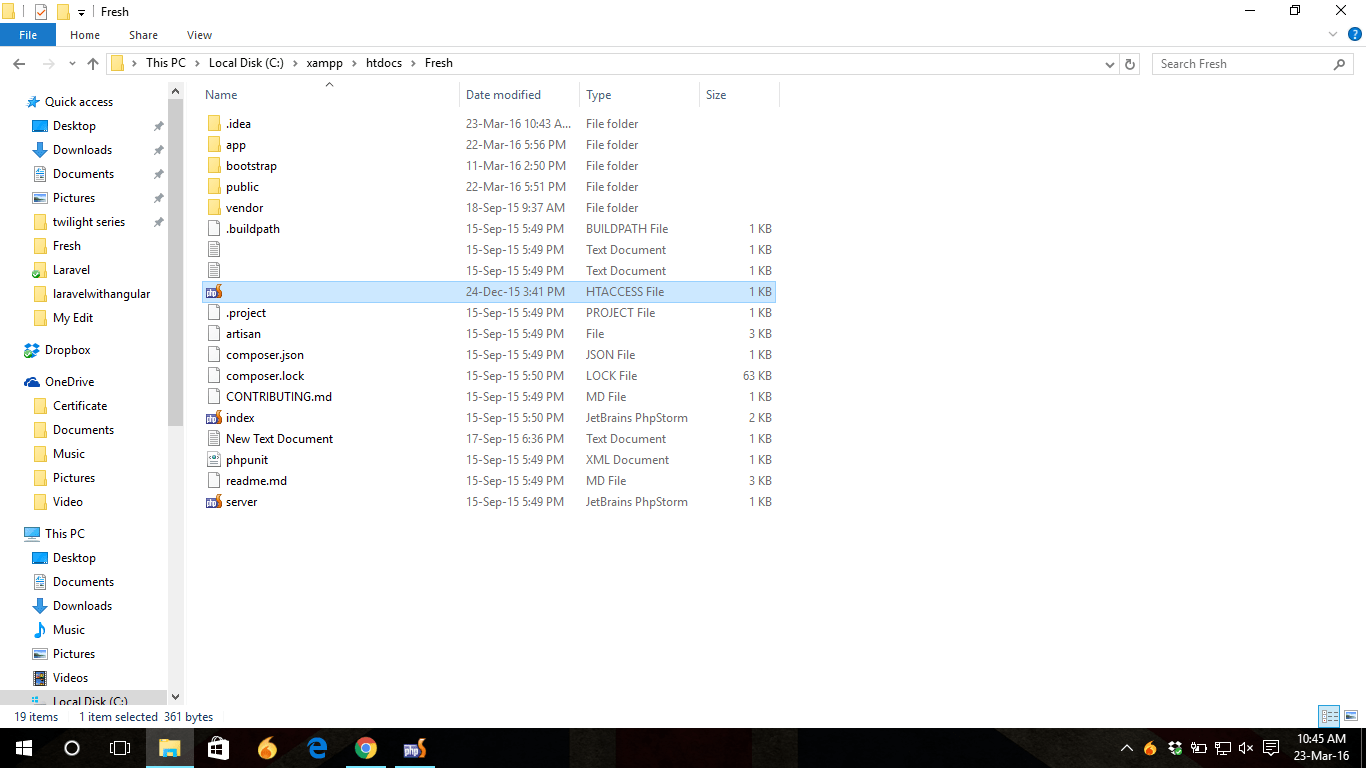Click the pin icon beside twilight series
The height and width of the screenshot is (768, 1366).
tap(158, 222)
